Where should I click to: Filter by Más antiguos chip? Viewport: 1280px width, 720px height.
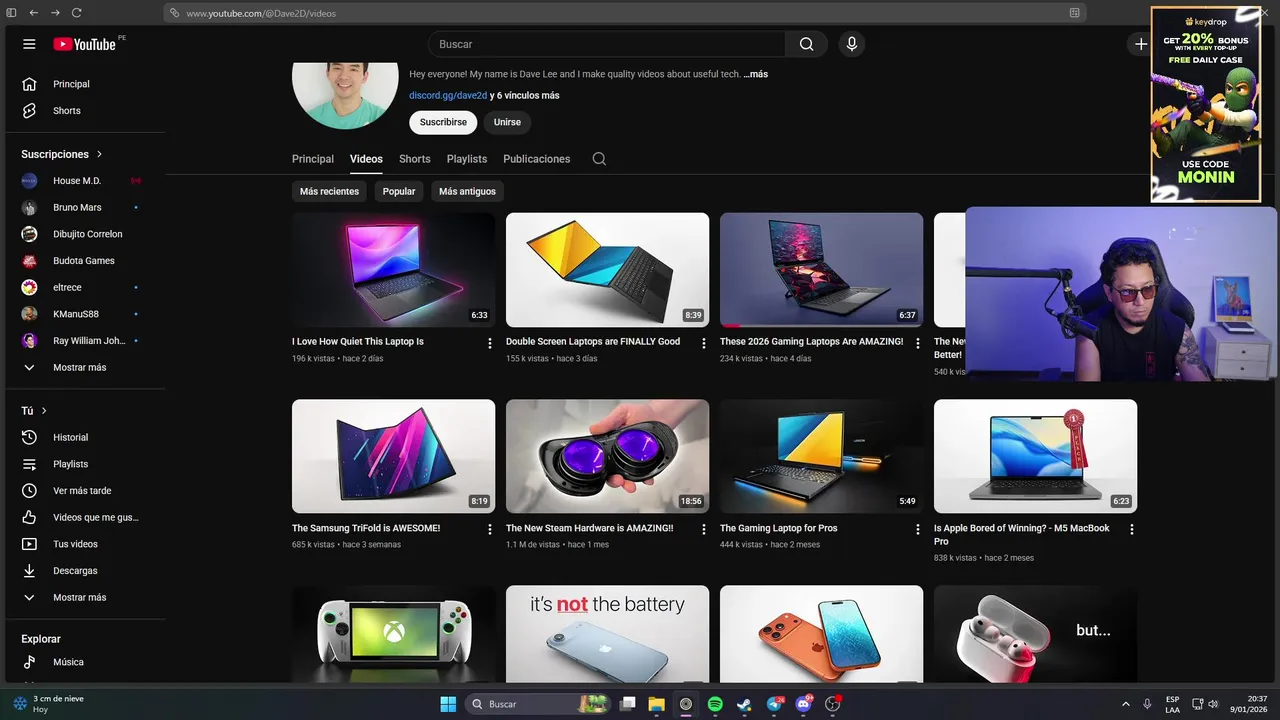click(467, 191)
